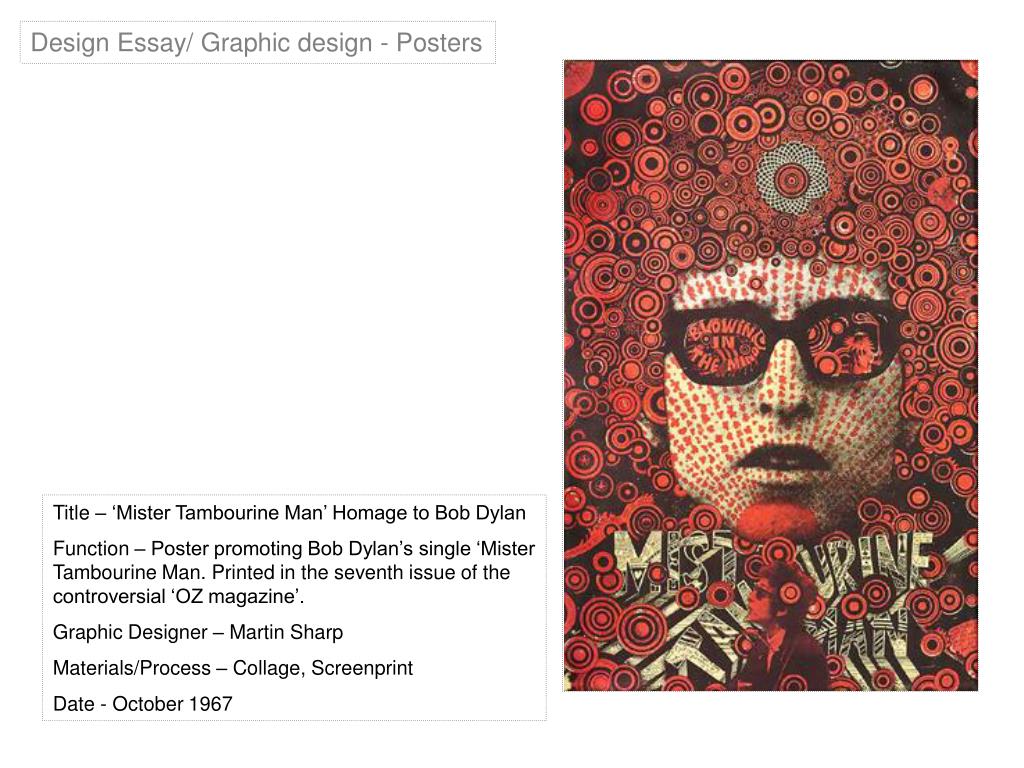Click the 'Blowing in the Mind' sunglasses lens

(x=724, y=347)
